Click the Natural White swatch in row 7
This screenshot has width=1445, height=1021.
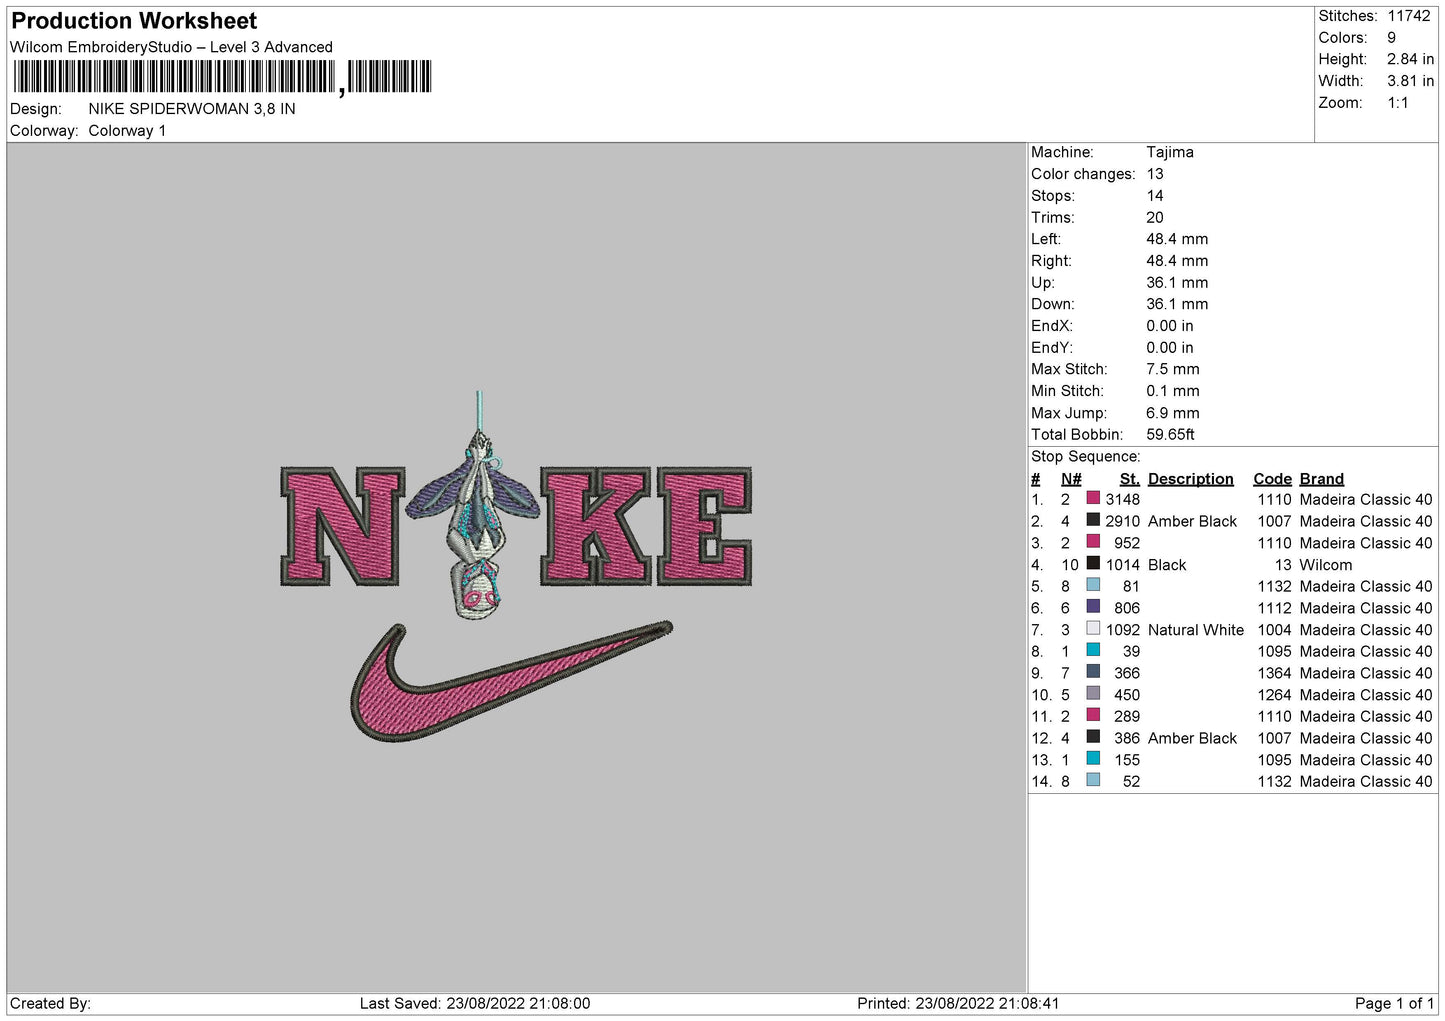tap(1093, 629)
